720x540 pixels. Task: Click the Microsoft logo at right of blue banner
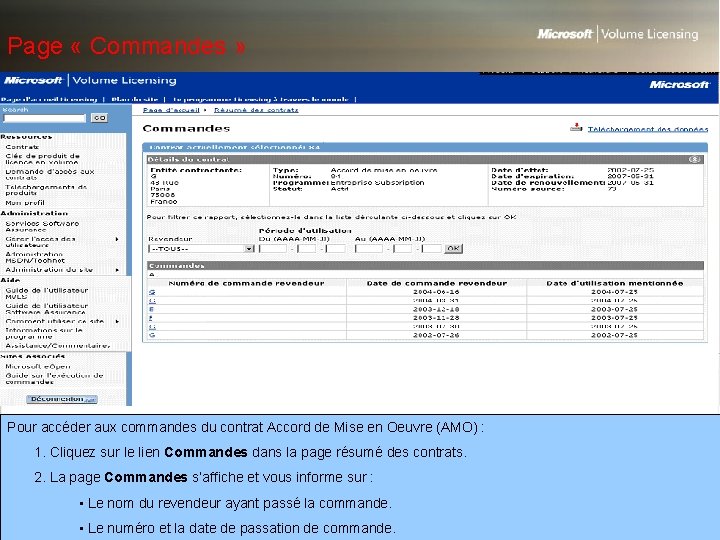[679, 84]
